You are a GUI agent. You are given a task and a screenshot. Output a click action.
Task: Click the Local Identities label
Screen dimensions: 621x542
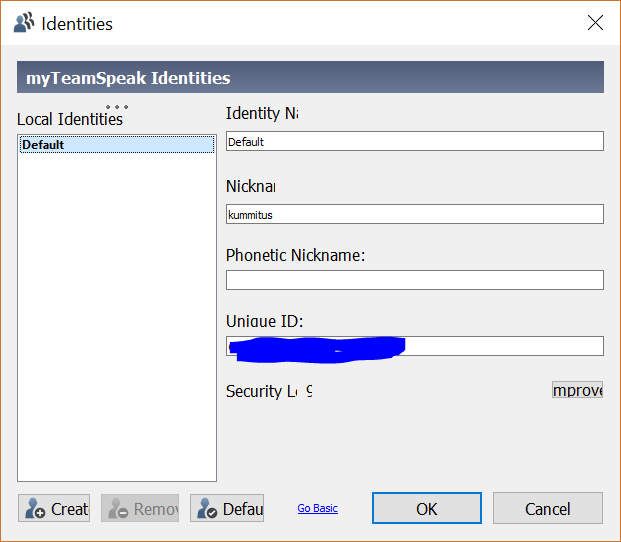tap(69, 119)
